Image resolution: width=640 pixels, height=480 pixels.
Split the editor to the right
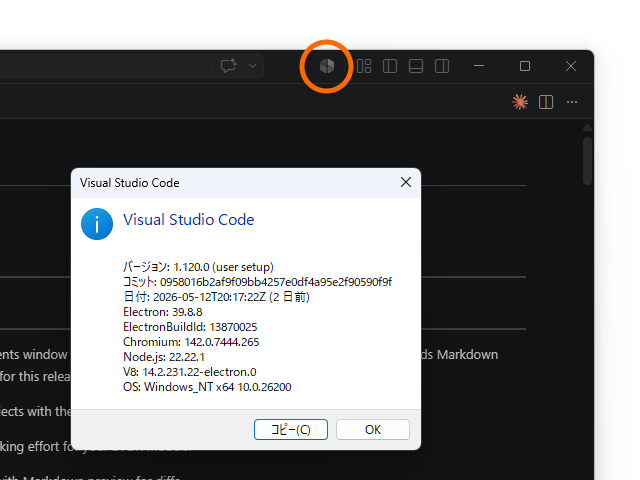point(546,102)
